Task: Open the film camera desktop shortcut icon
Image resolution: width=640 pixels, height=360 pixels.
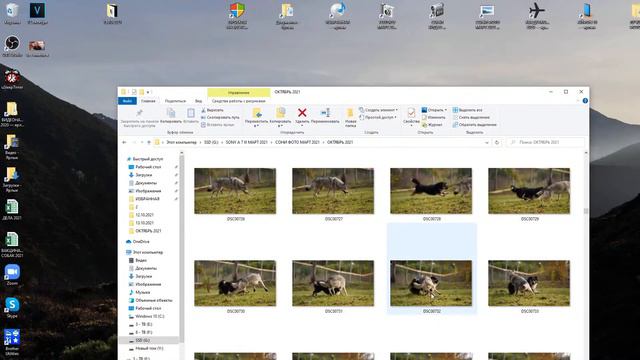Action: (x=436, y=16)
